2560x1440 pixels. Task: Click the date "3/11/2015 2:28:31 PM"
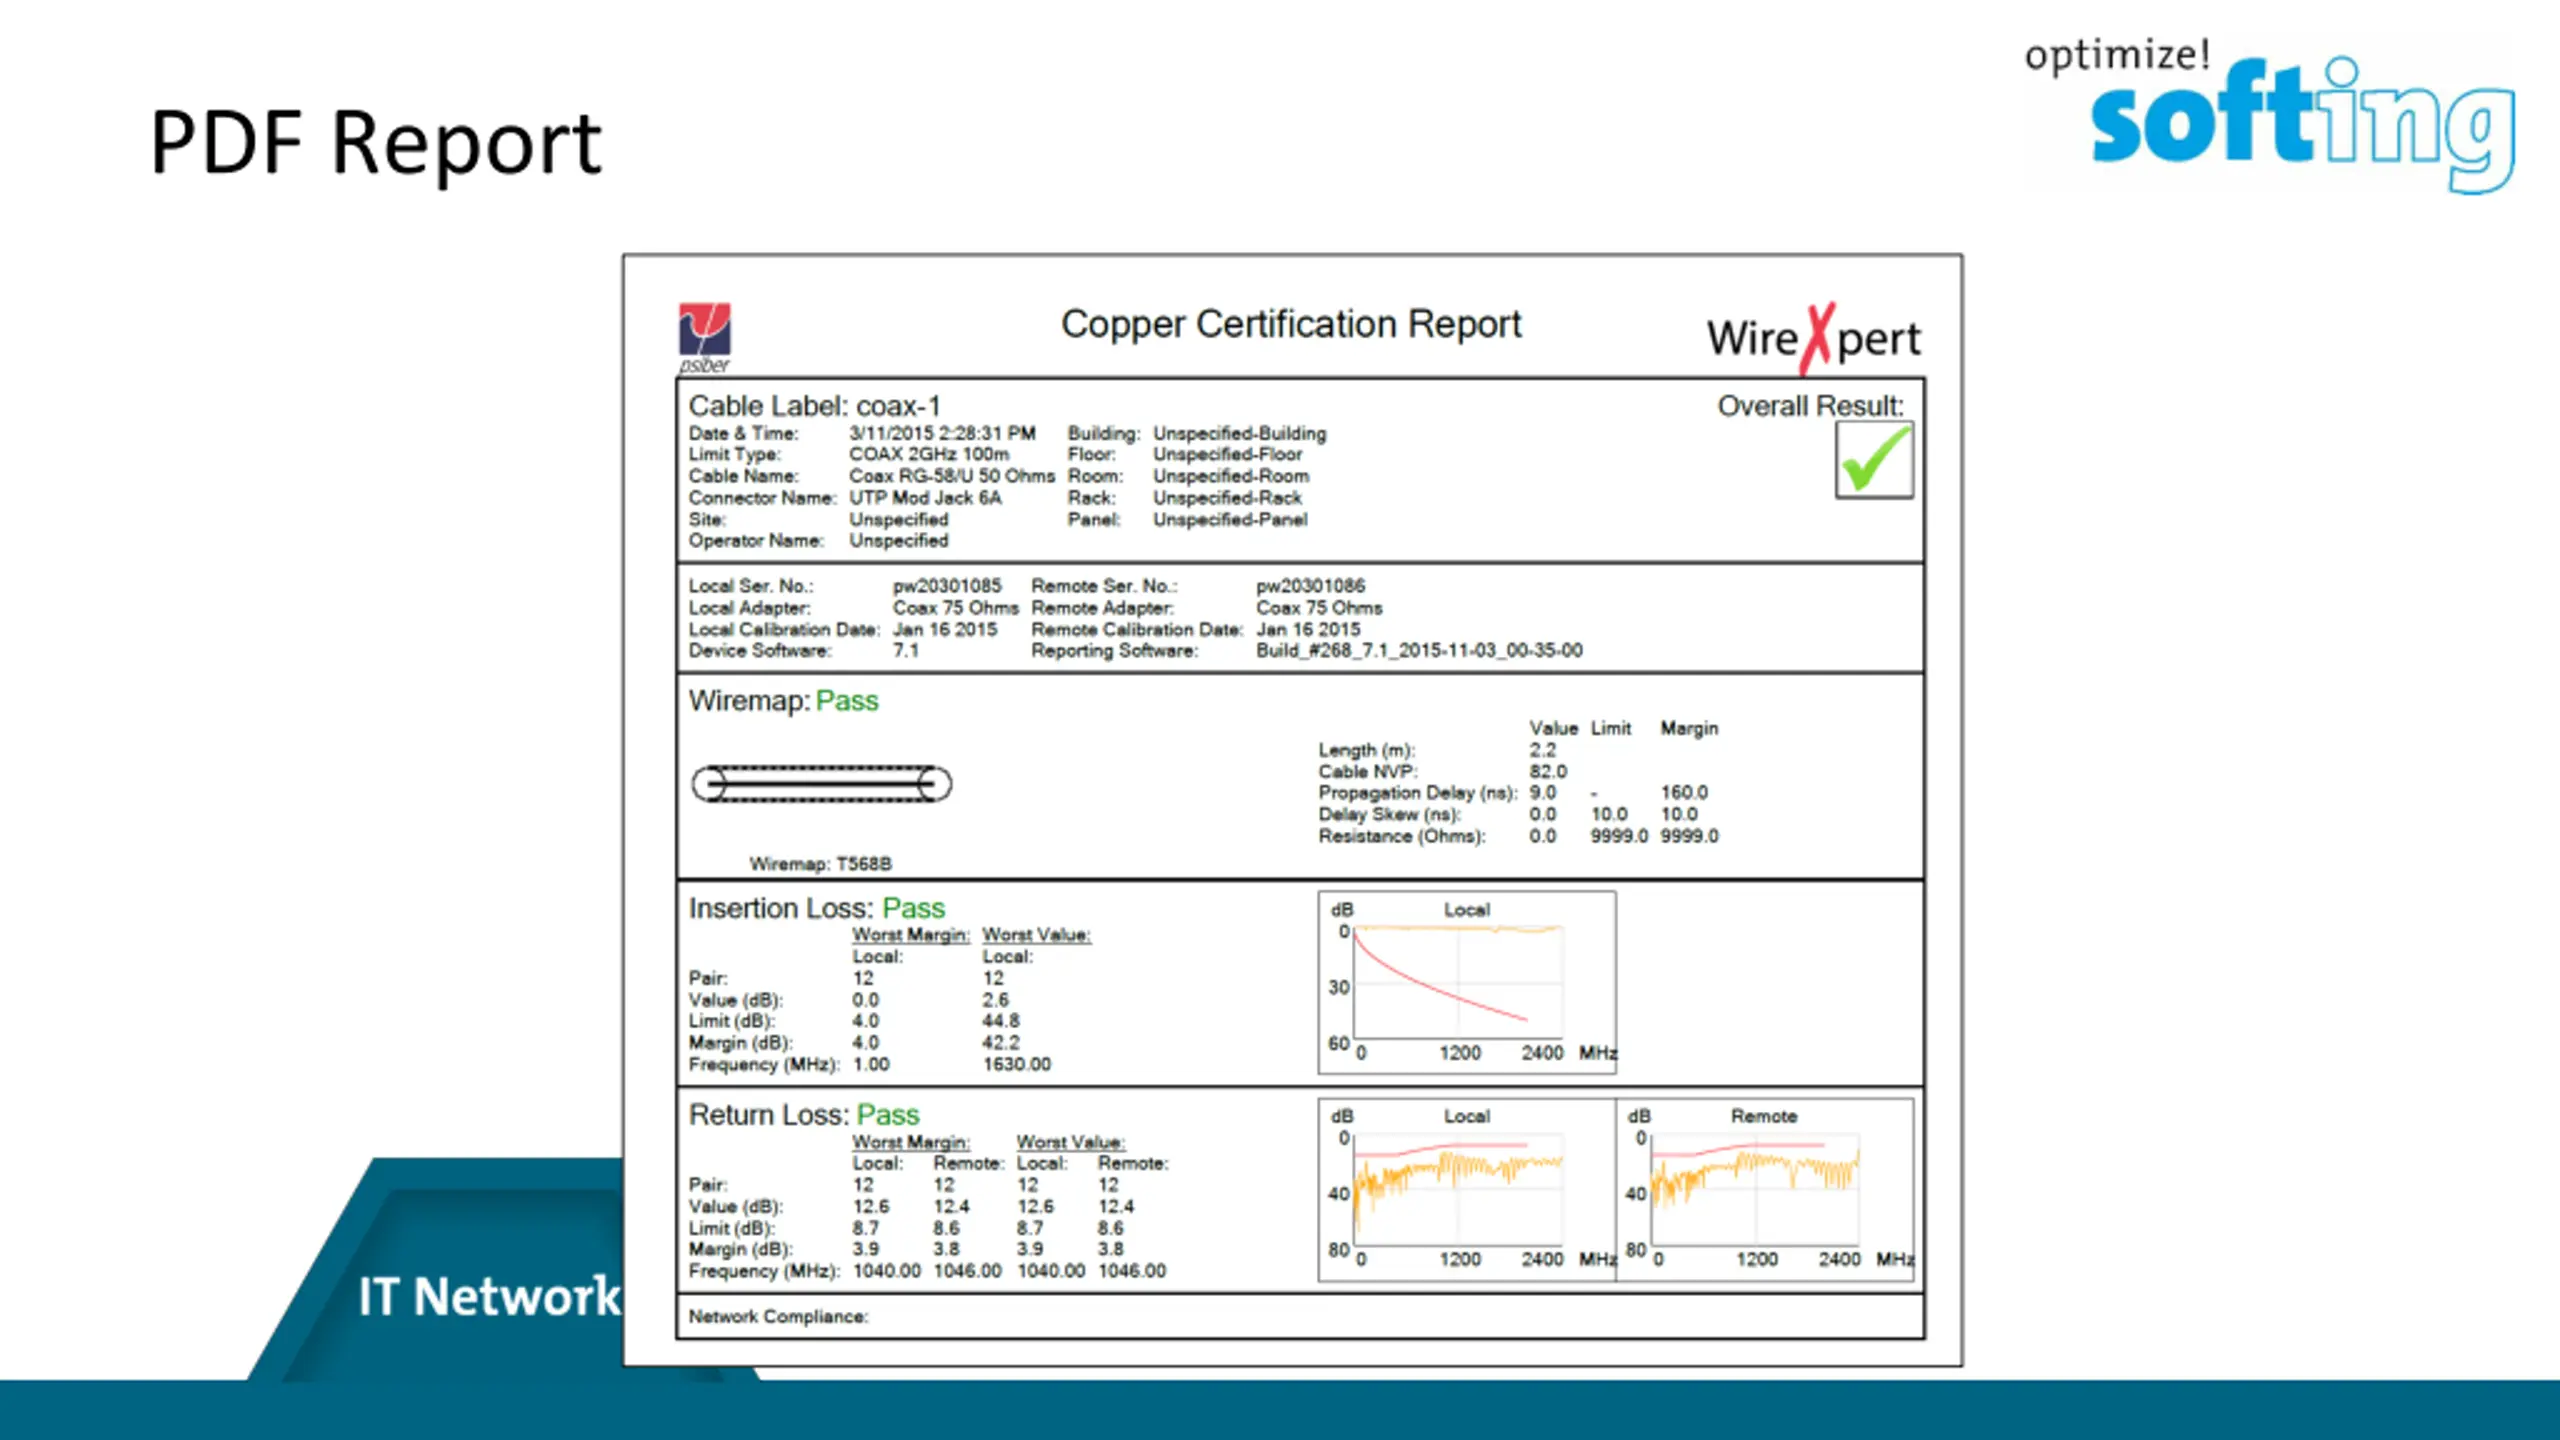942,433
